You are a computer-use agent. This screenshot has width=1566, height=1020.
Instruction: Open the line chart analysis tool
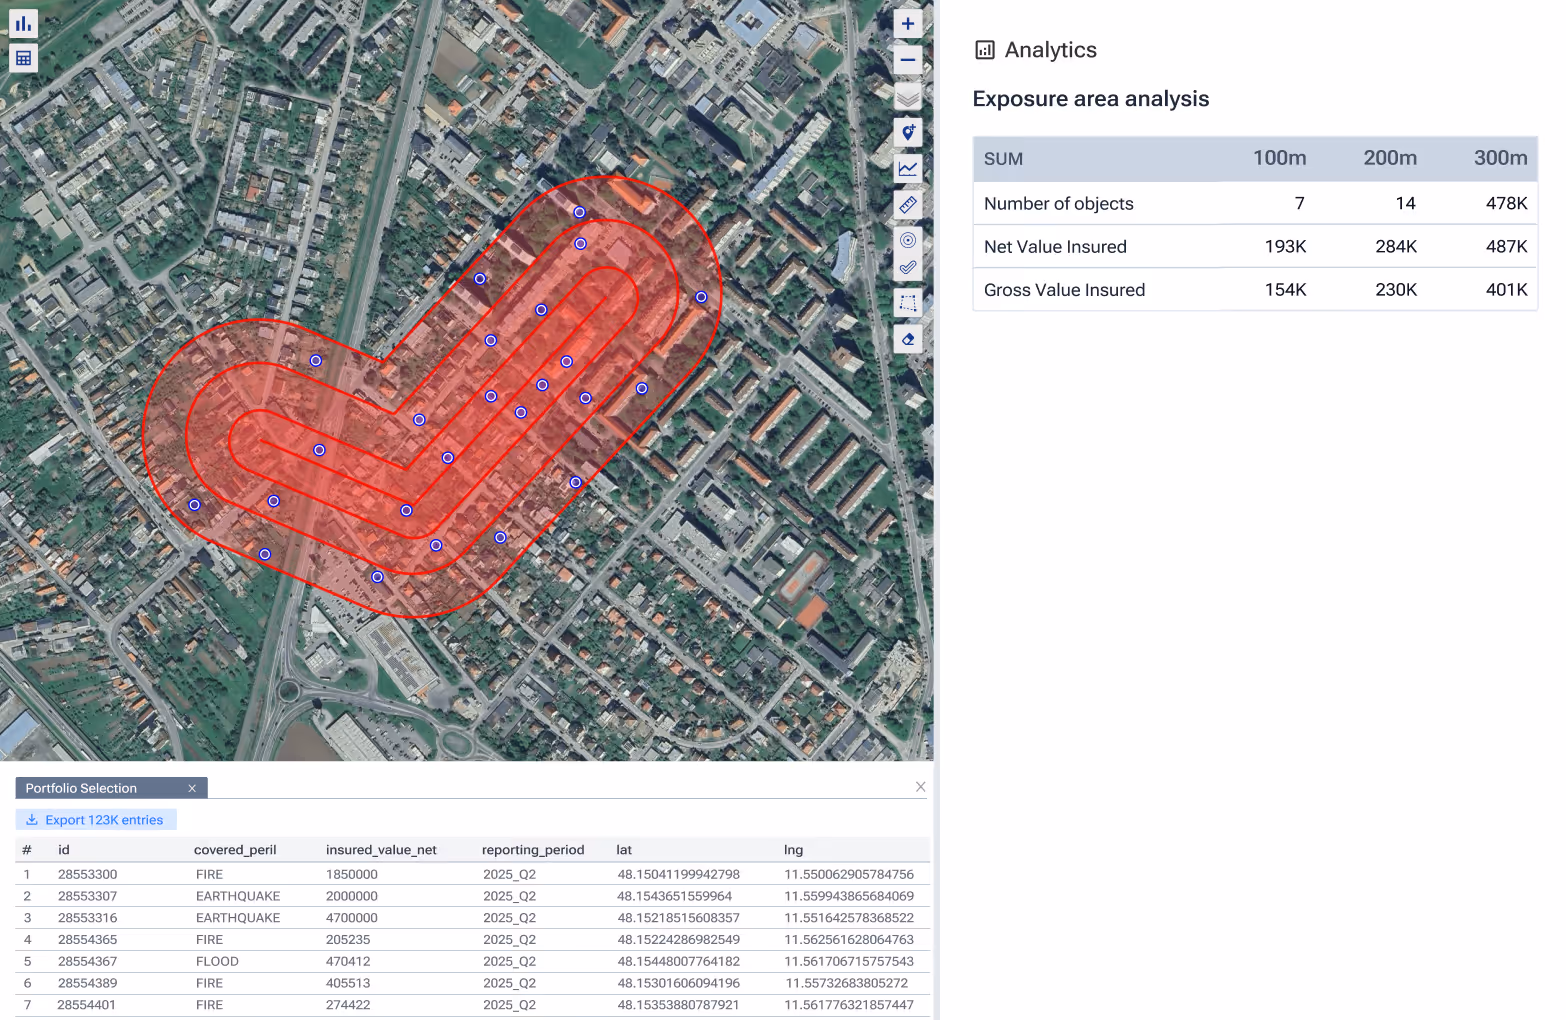click(x=907, y=168)
